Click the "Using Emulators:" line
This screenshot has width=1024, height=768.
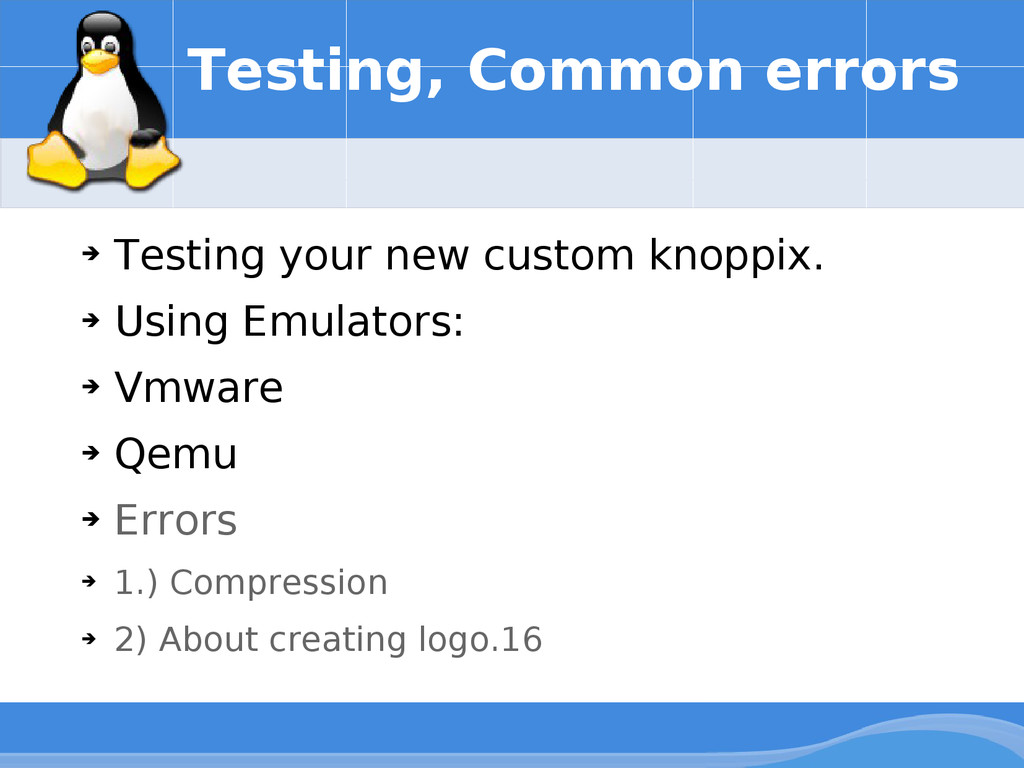(289, 321)
